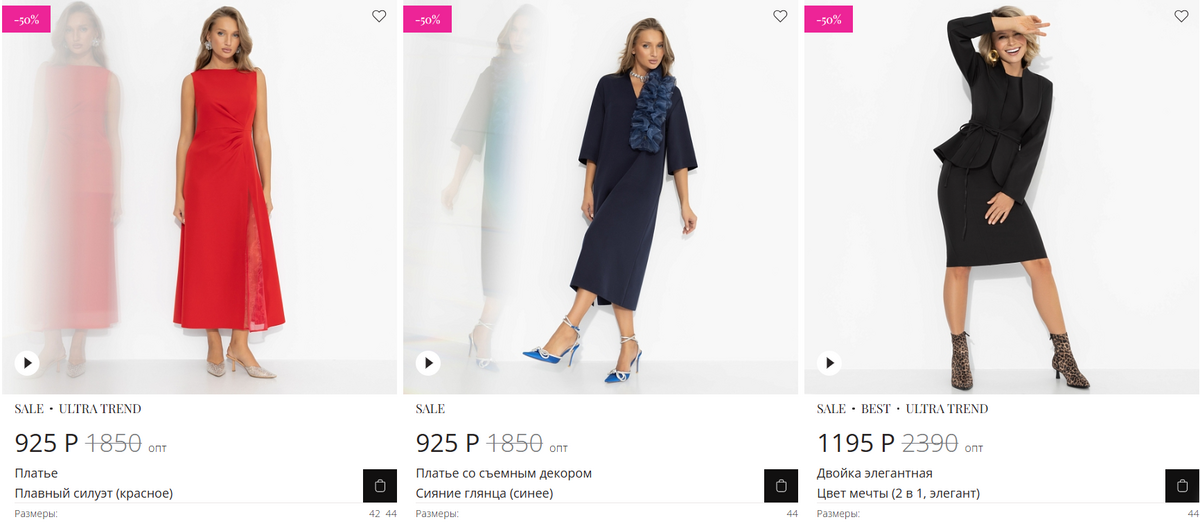Select size 44 for red dress
Screen dimensions: 1200x524
pos(391,514)
